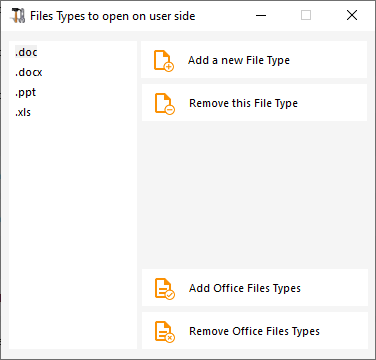Open the title bar tools app icon
The width and height of the screenshot is (376, 360).
pos(18,16)
